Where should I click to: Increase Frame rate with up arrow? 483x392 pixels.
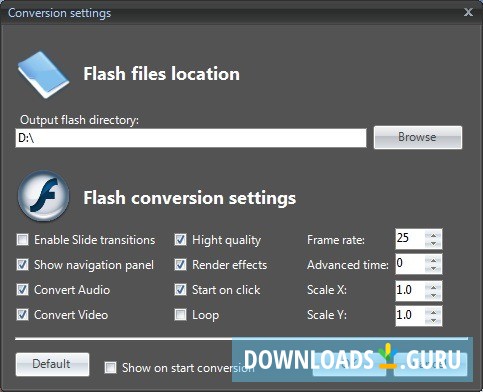click(433, 235)
